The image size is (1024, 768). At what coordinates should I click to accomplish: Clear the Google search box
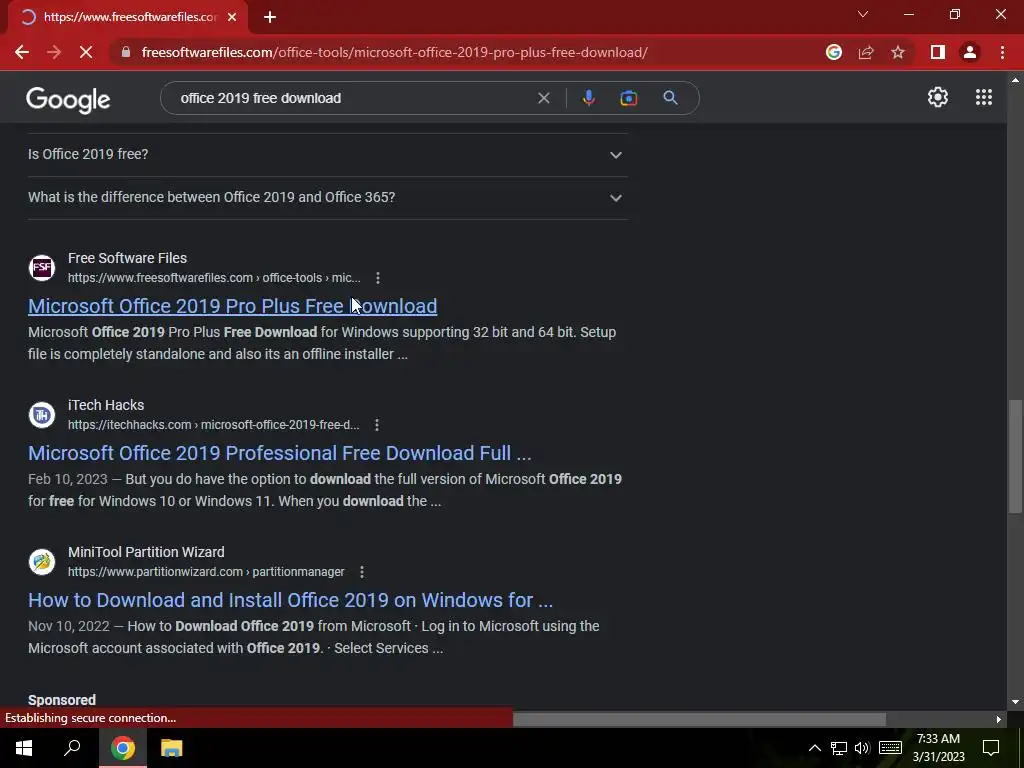(x=543, y=98)
